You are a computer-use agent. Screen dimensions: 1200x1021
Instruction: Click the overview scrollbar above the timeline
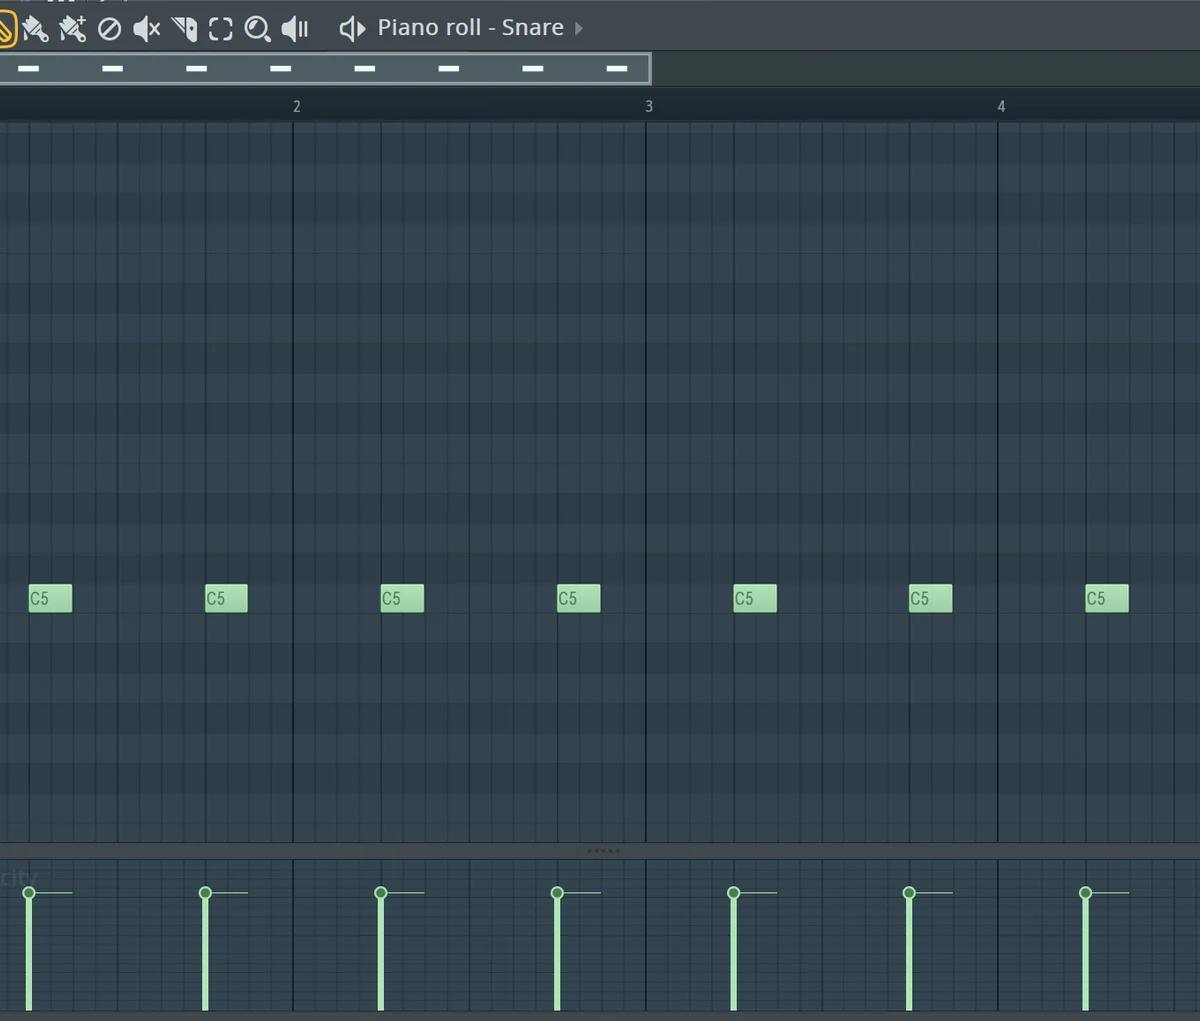[325, 68]
